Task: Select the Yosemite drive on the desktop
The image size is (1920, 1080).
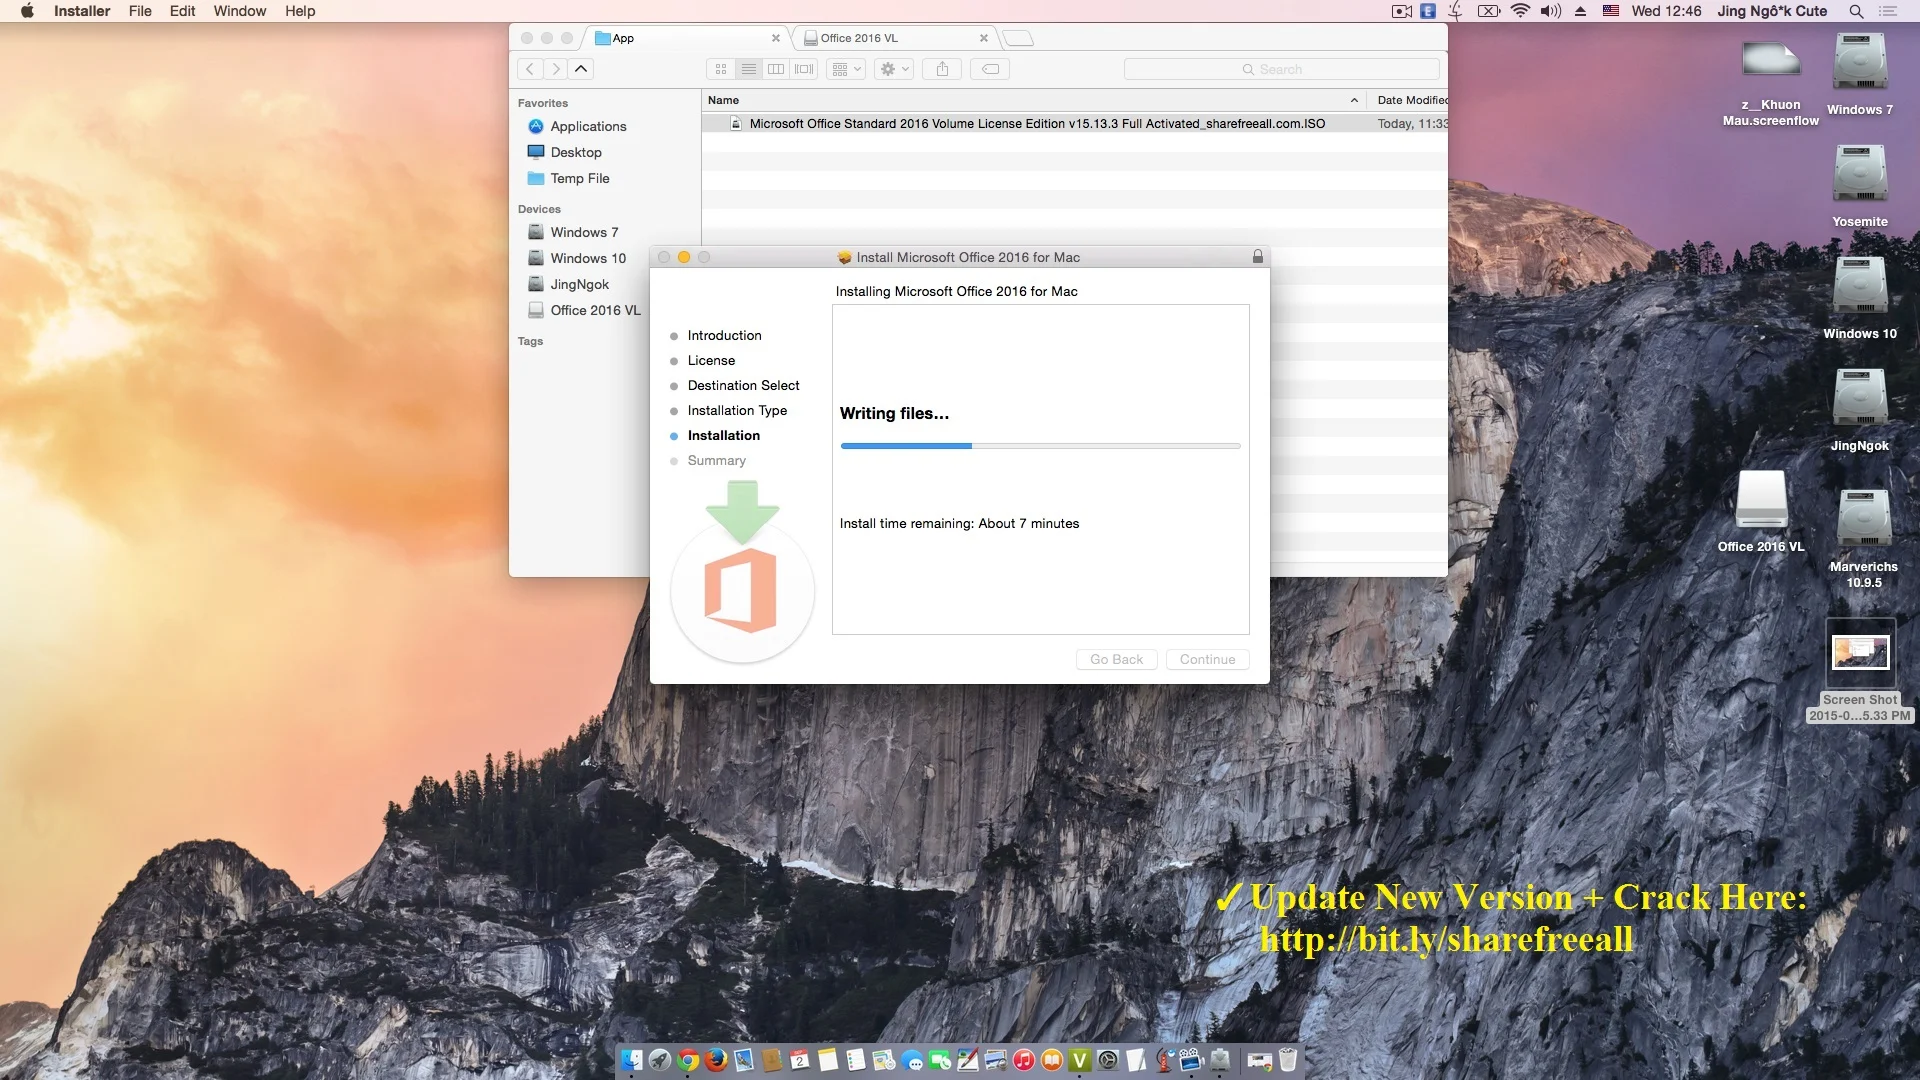Action: (1860, 185)
